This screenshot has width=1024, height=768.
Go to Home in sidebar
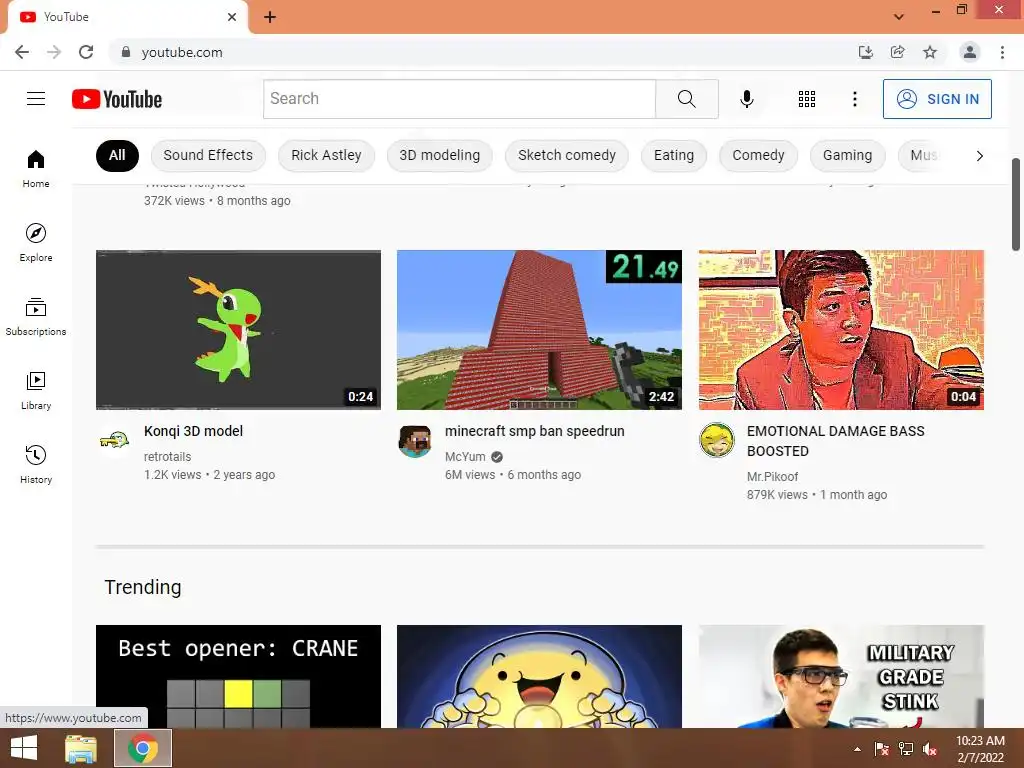(36, 168)
